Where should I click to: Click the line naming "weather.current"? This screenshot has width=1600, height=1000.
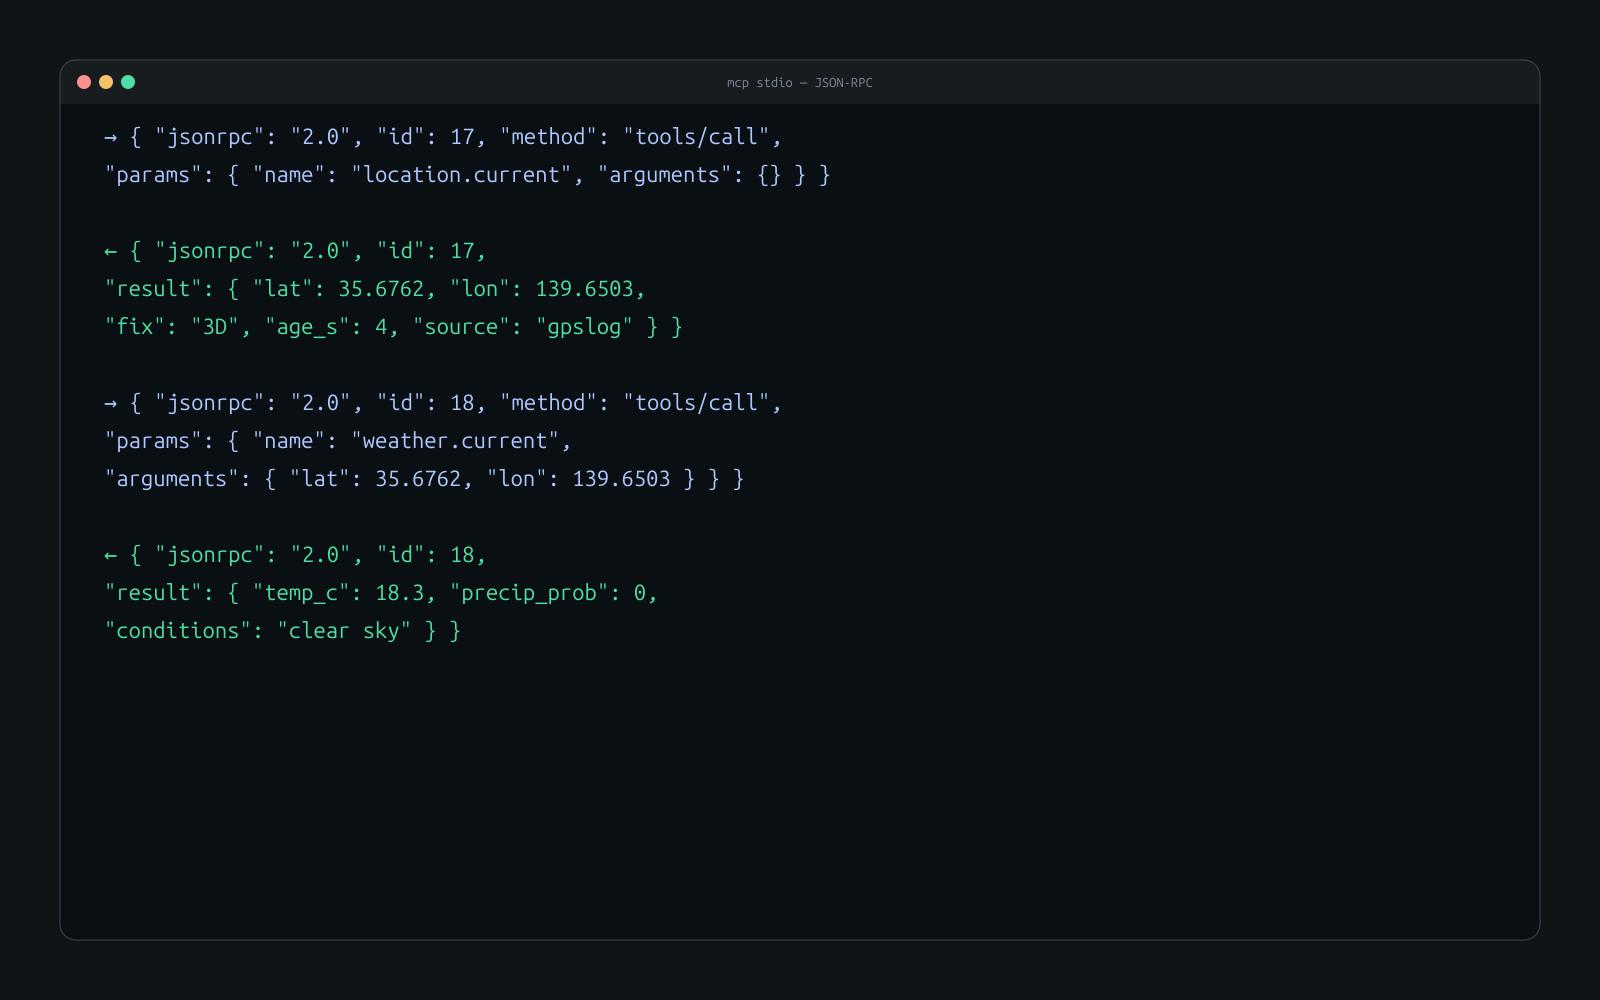(338, 441)
